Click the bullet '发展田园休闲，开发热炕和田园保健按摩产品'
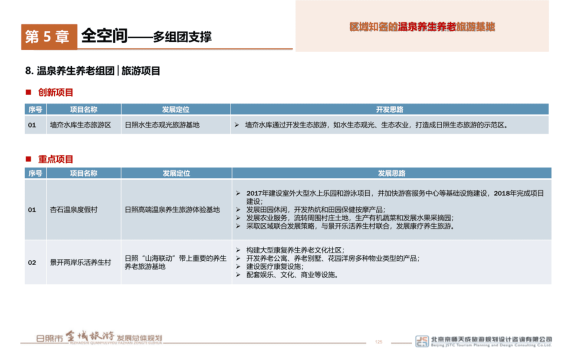The width and height of the screenshot is (570, 360). pos(316,210)
